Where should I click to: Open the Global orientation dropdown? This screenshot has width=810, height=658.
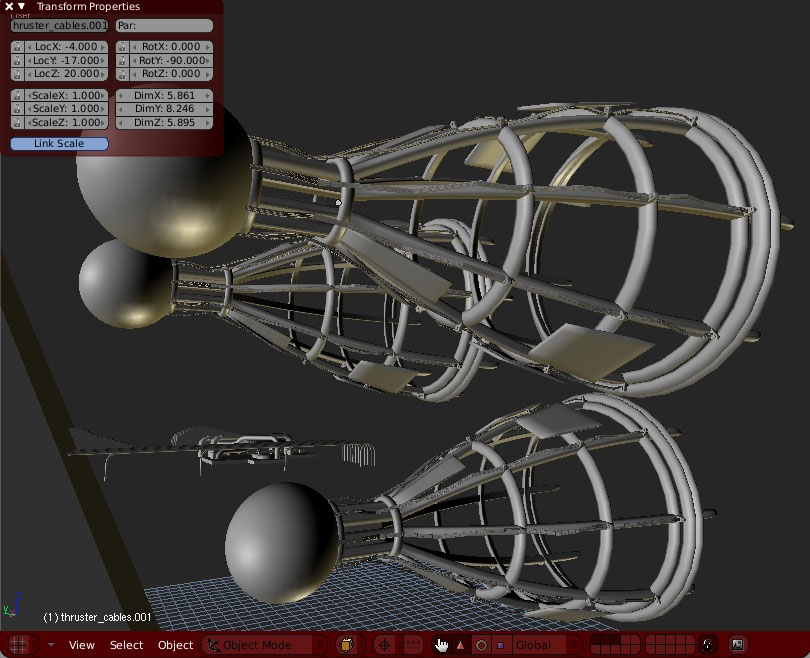(x=546, y=645)
